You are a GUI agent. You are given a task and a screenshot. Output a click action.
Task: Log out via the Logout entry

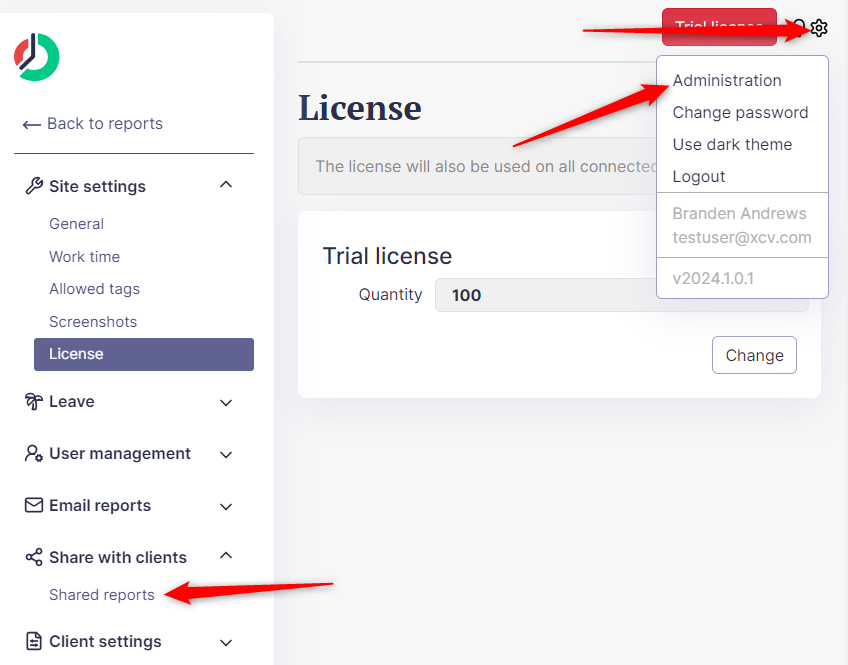[699, 177]
